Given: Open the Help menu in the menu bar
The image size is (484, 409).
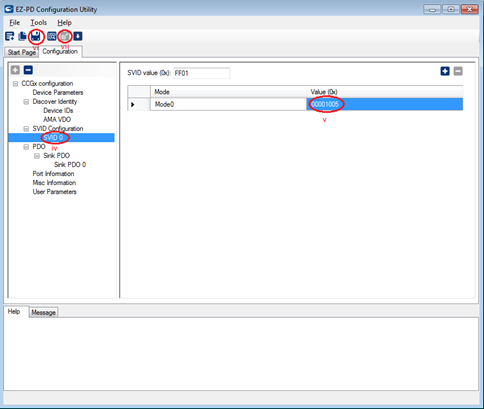Looking at the screenshot, I should point(64,23).
